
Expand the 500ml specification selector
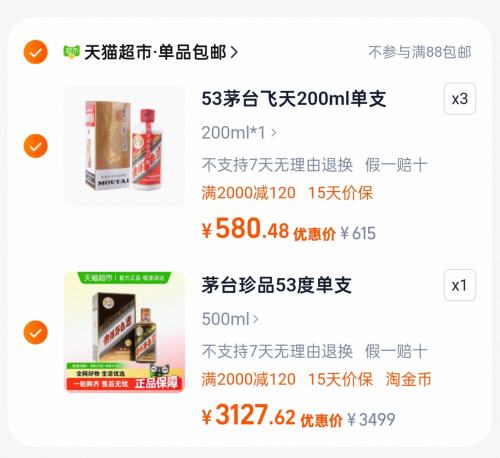[x=230, y=319]
